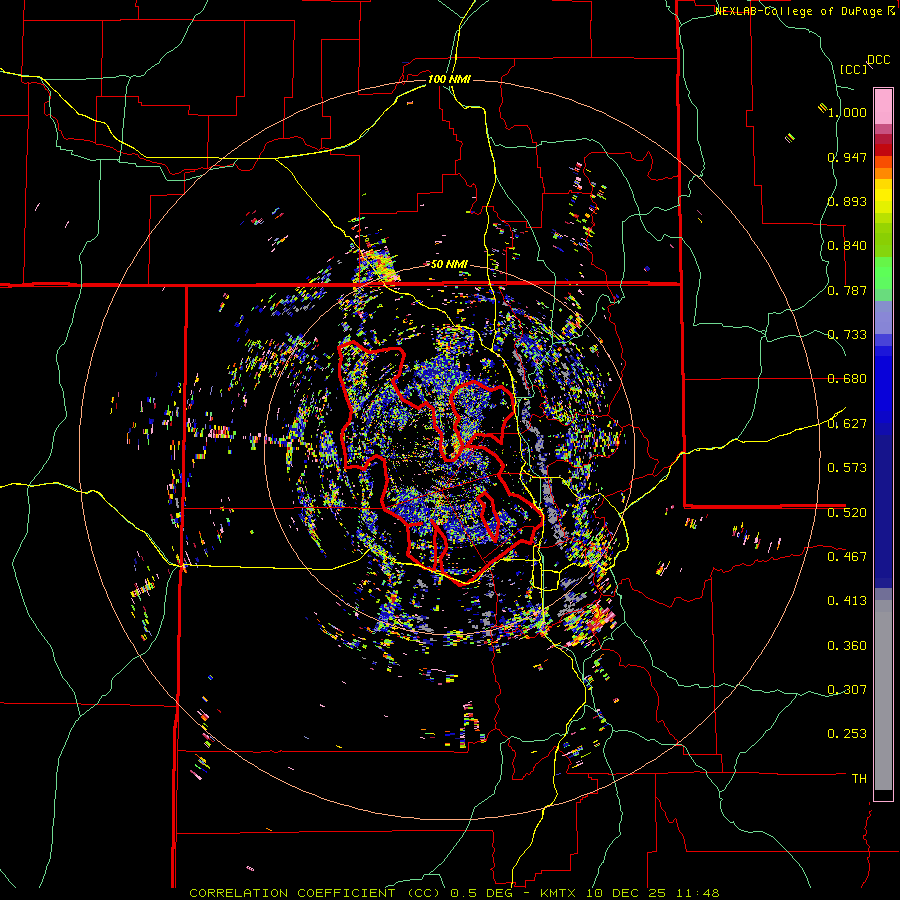The image size is (900, 900).
Task: Pick the bright green band of the color bar
Action: (883, 272)
